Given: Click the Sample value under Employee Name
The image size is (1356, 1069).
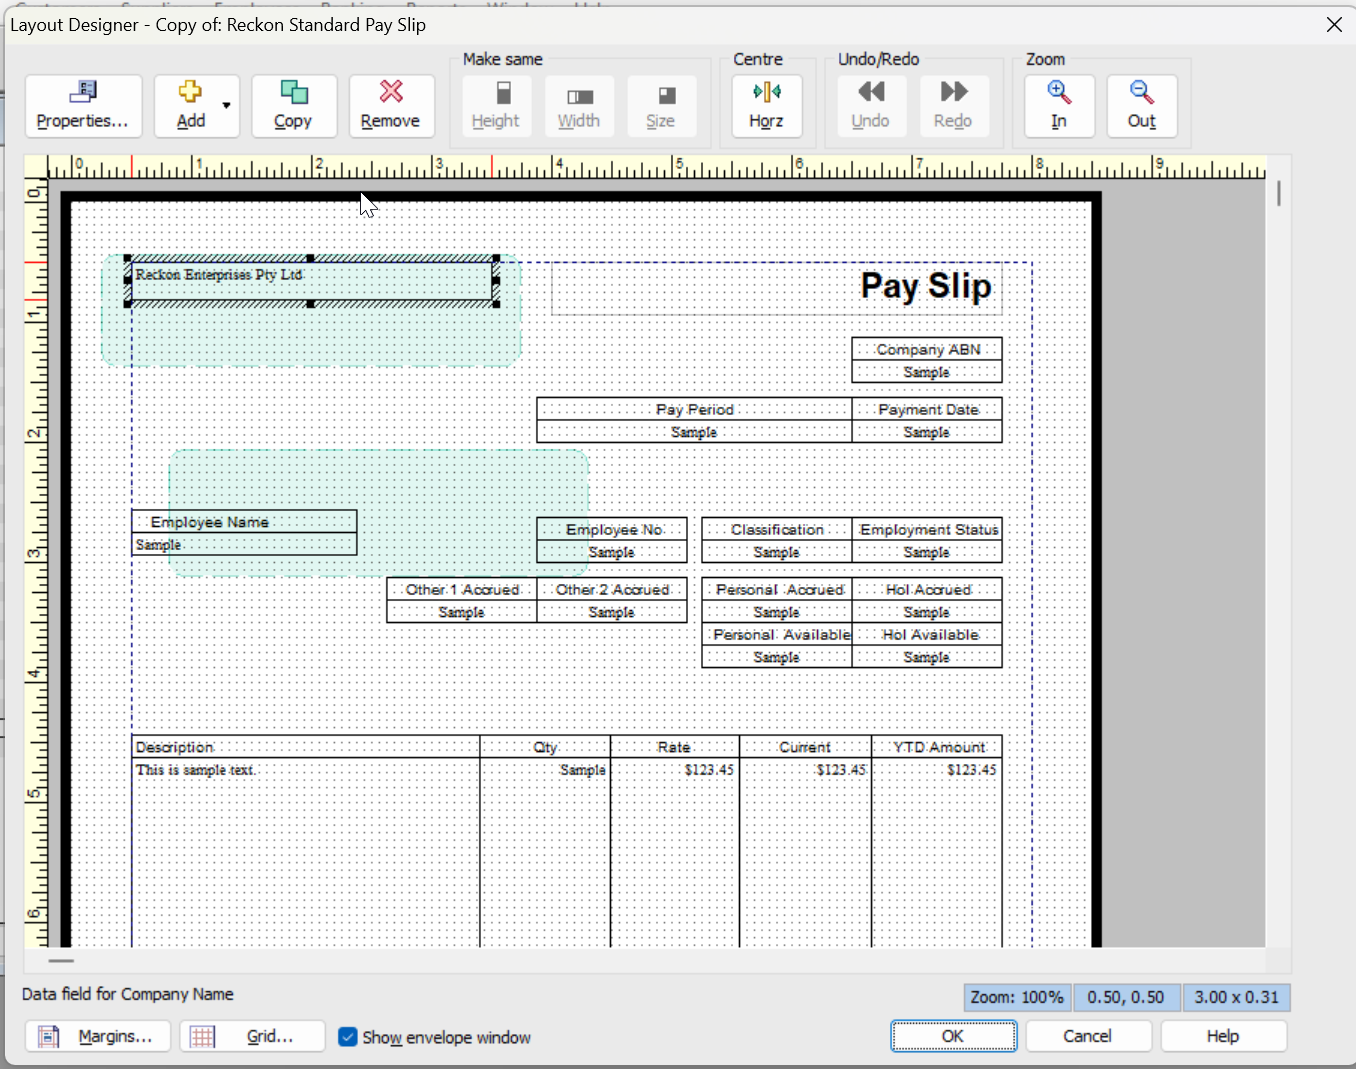Looking at the screenshot, I should (244, 544).
